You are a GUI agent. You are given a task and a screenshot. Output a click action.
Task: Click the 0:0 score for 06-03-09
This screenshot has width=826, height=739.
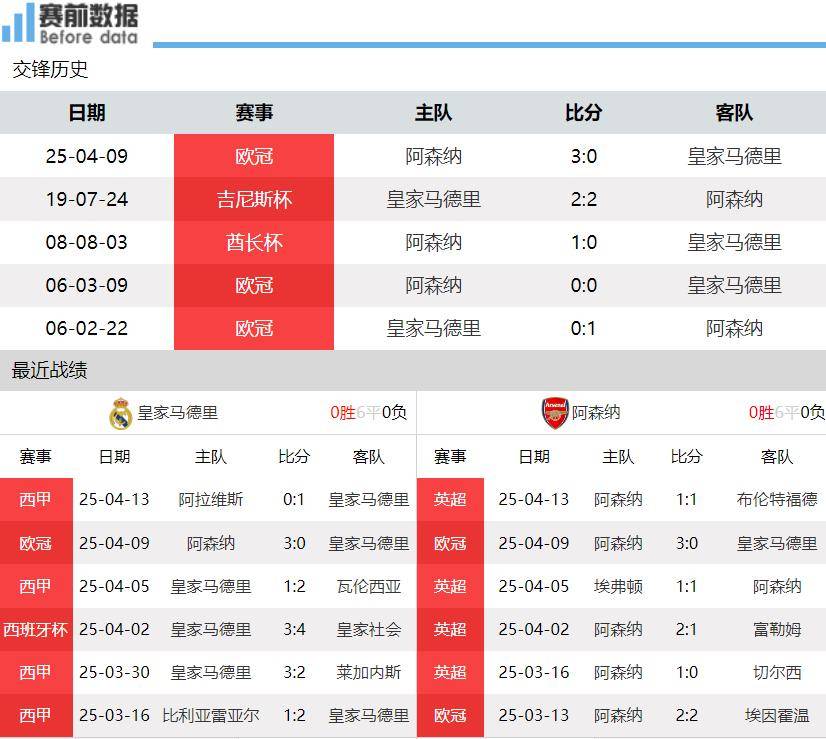(584, 285)
